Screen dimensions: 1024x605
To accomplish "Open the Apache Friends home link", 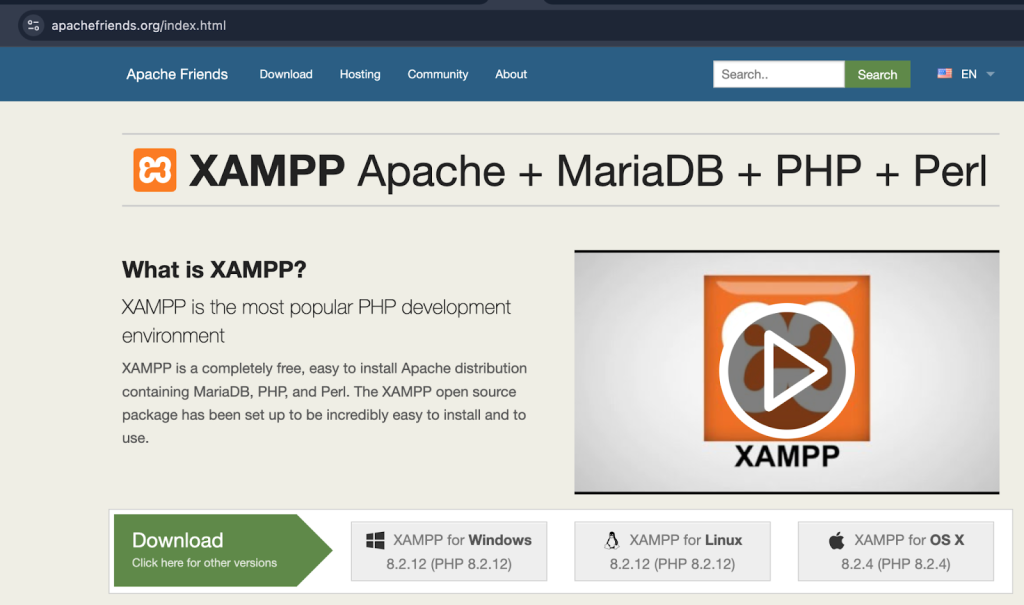I will coord(177,74).
